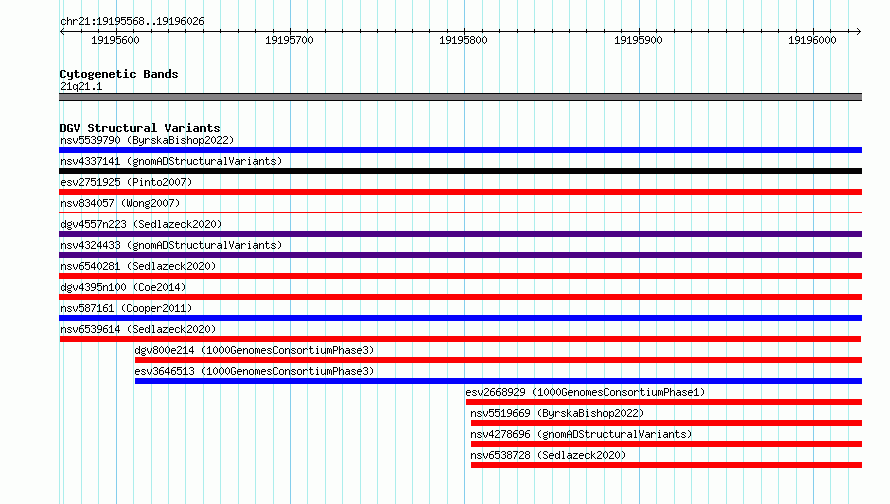This screenshot has width=890, height=504.
Task: Click ruler position 19195700
Action: tap(289, 40)
